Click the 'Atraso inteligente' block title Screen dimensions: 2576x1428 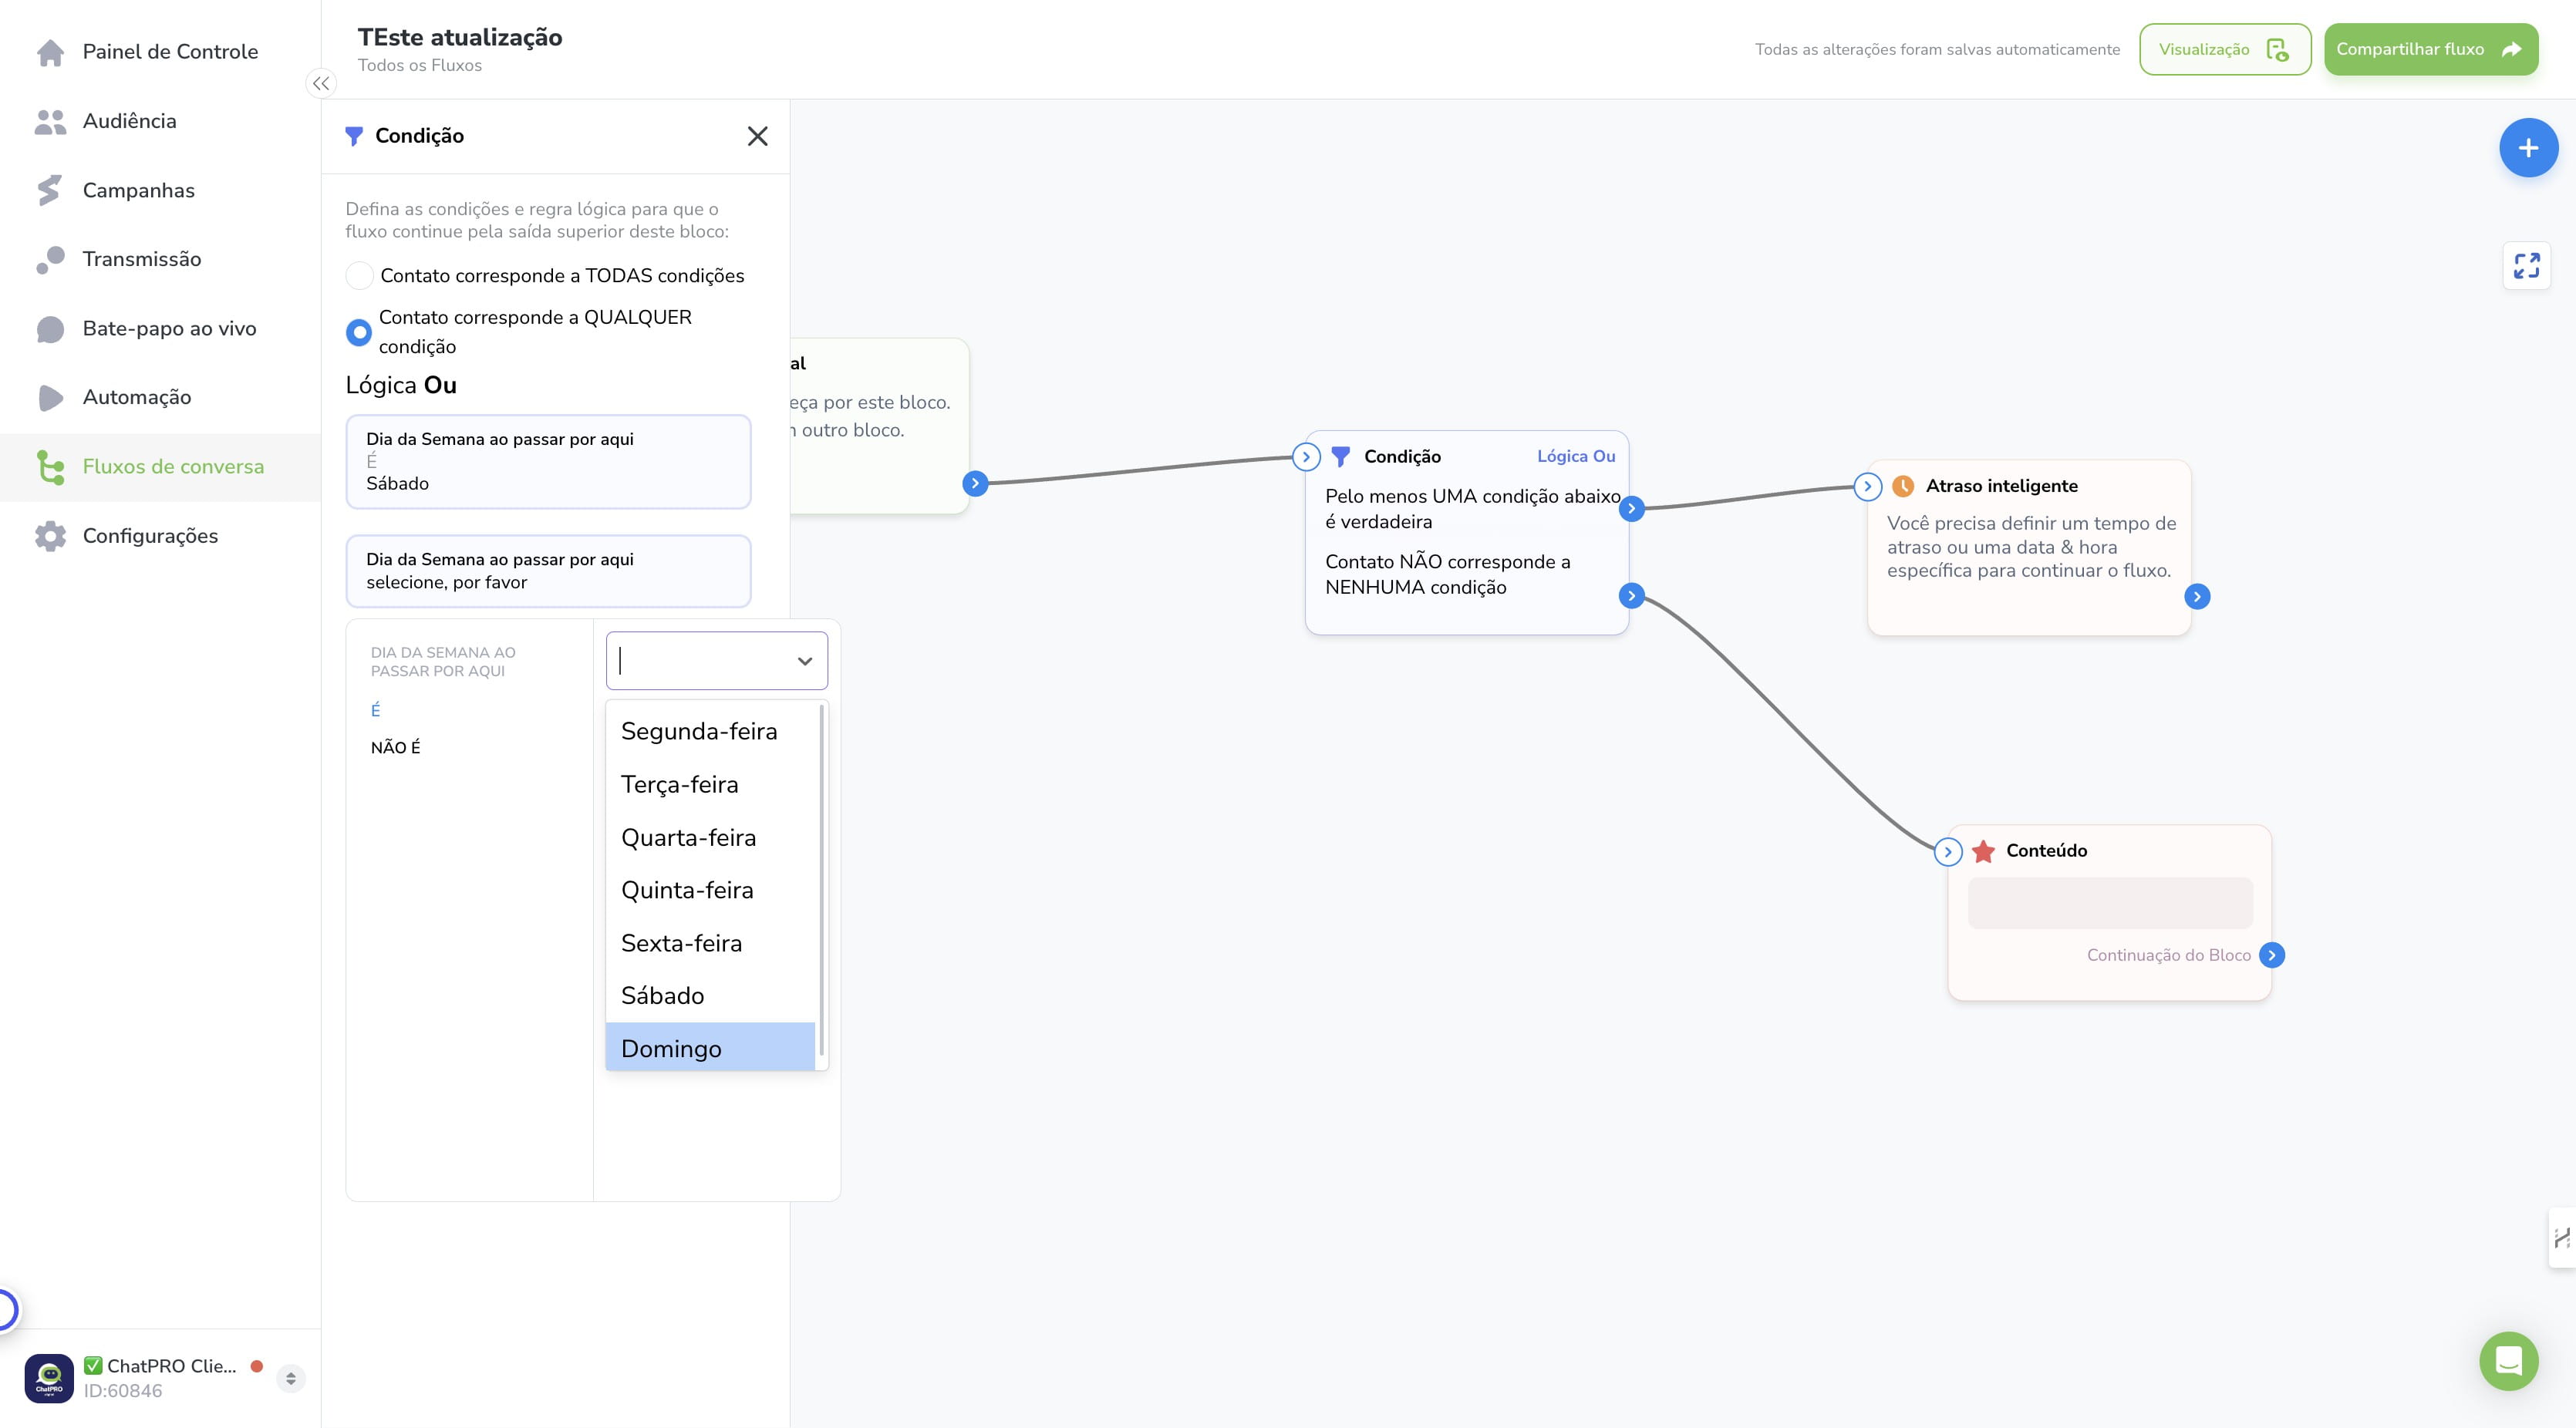[2002, 487]
